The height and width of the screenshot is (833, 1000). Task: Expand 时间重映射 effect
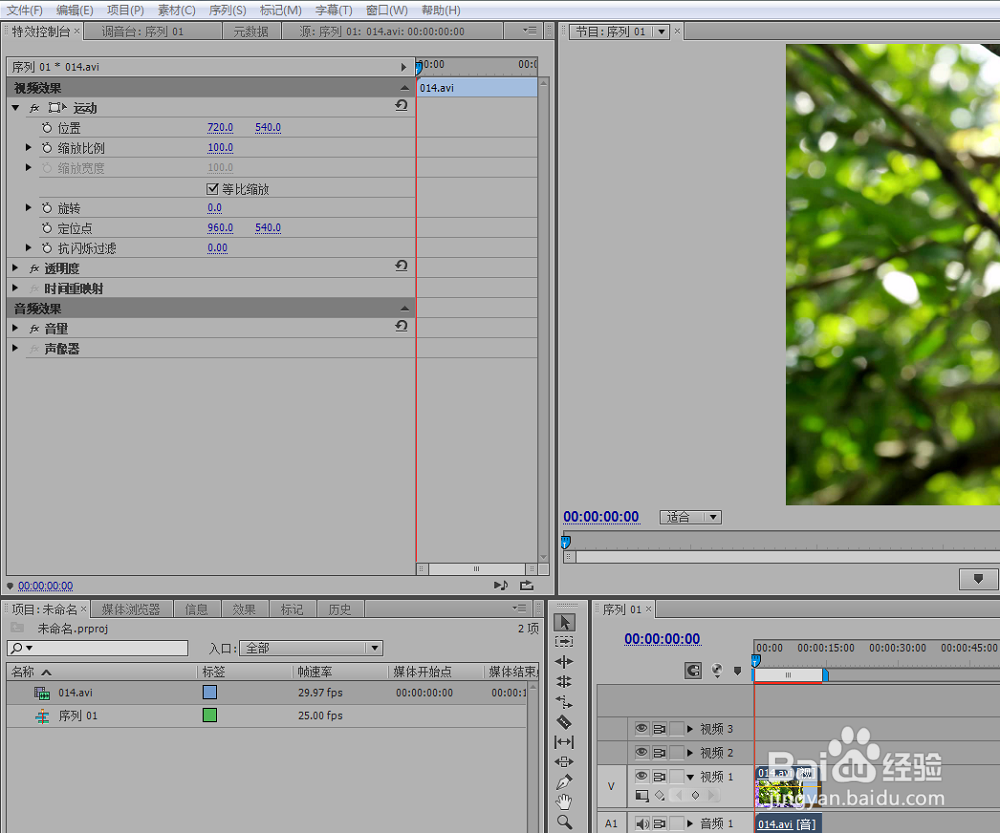15,288
